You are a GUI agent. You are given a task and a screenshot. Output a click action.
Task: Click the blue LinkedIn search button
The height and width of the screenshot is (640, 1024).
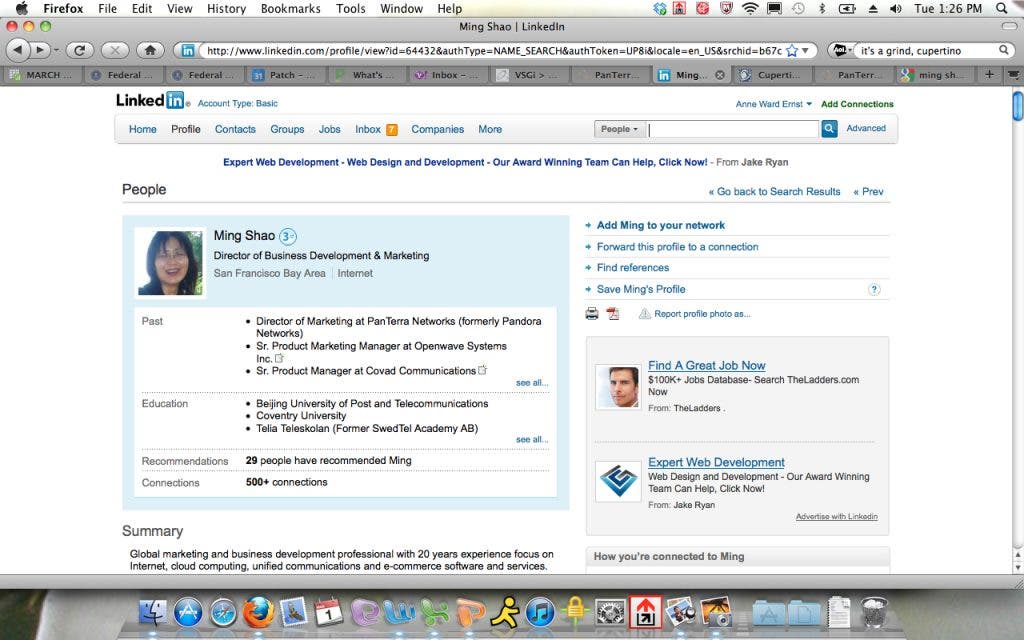tap(829, 129)
